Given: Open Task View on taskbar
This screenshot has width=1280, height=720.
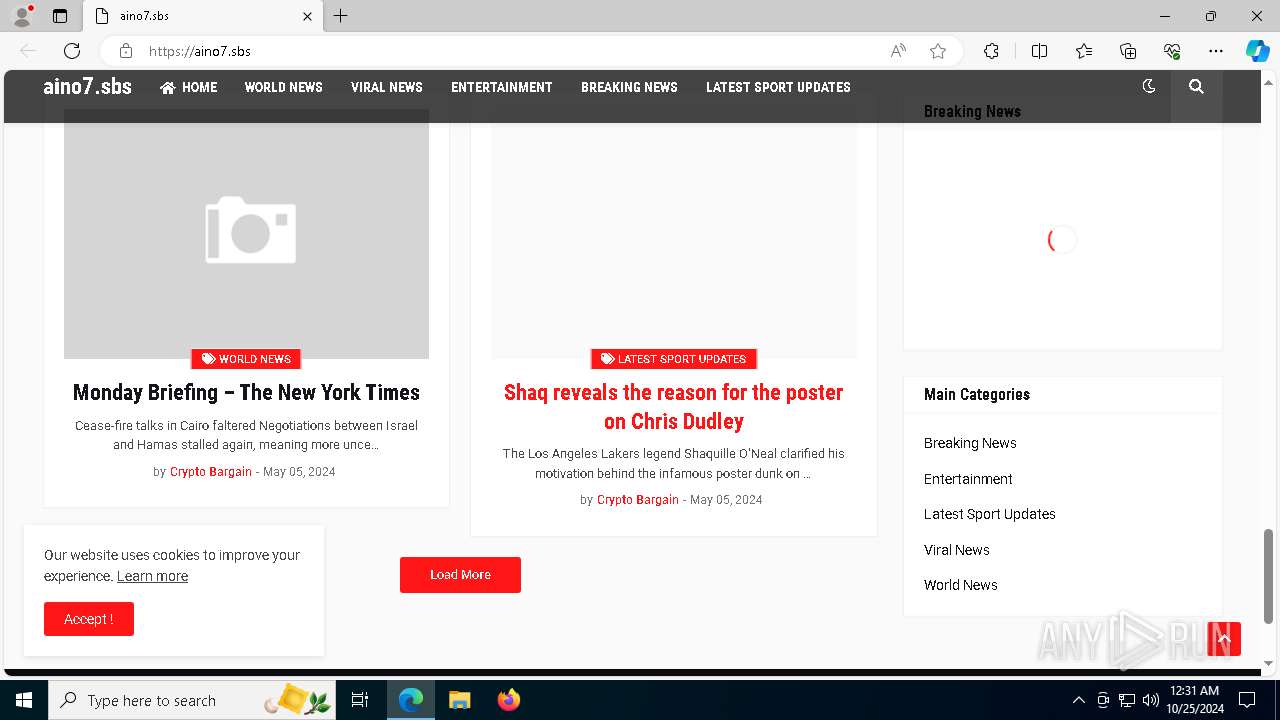Looking at the screenshot, I should tap(360, 700).
